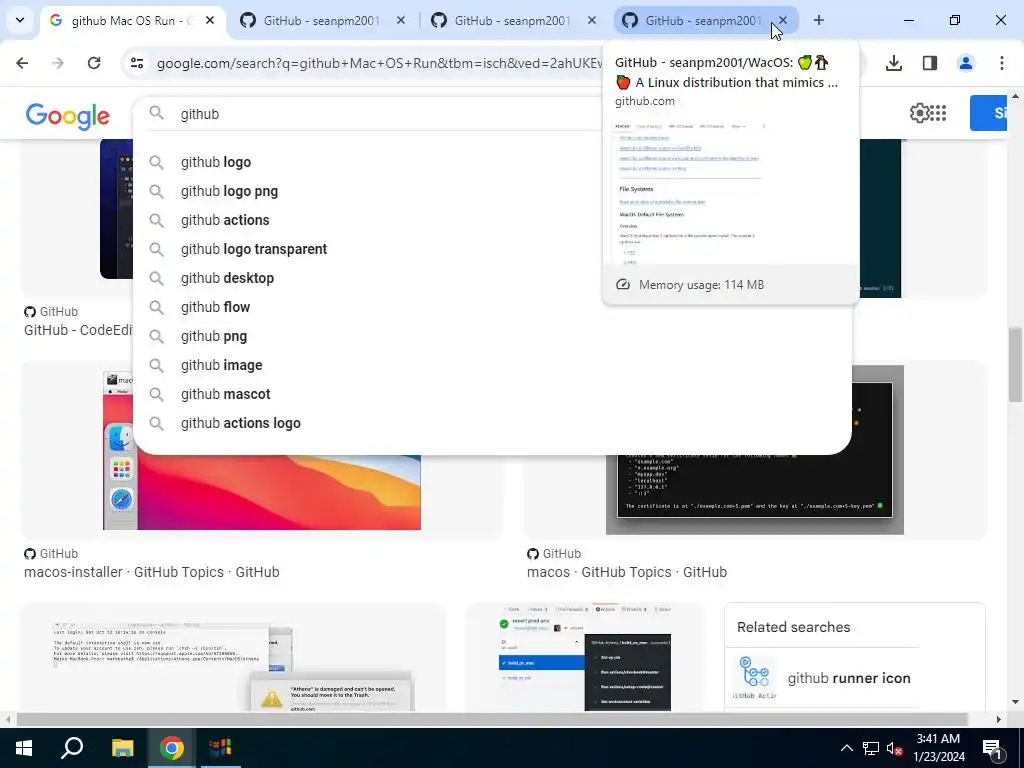This screenshot has width=1024, height=768.
Task: Open the colorful app next to Chrome on taskbar
Action: [220, 748]
